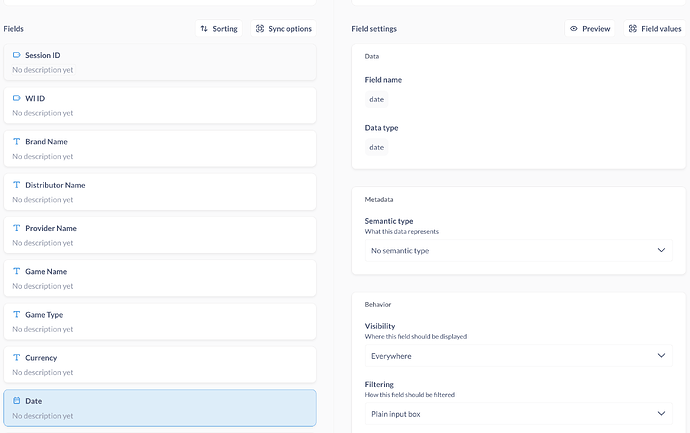Click the Preview button in Field settings
The image size is (690, 433).
[x=590, y=29]
